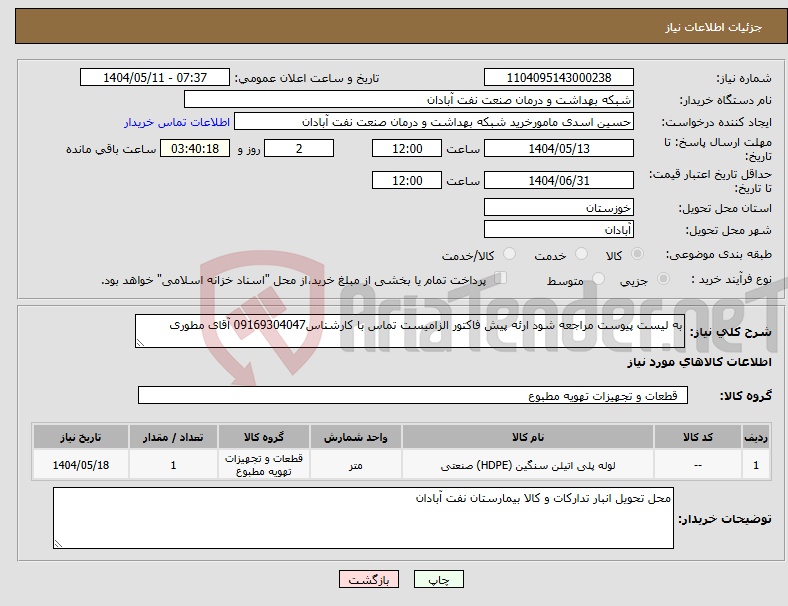Click the price validity date 1404/06/31

[559, 180]
